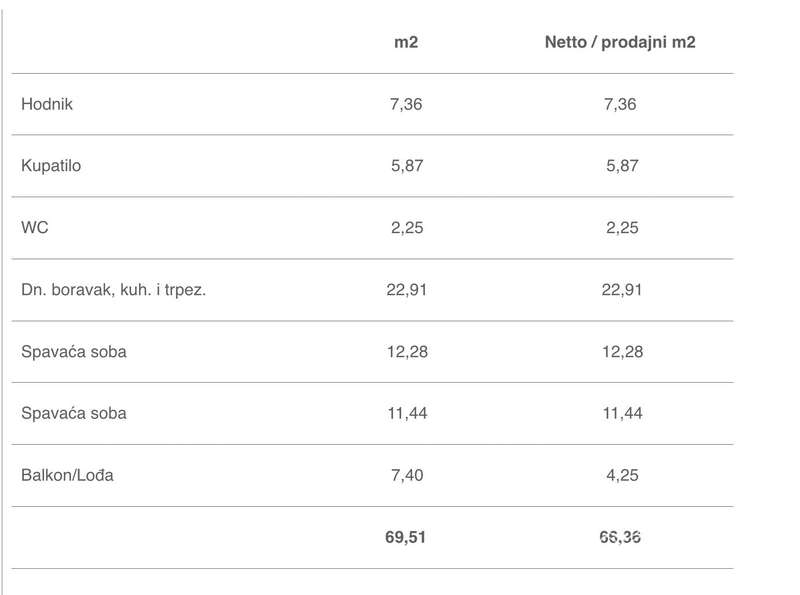Select the bold Netto total 68,36
800x595 pixels.
[620, 537]
